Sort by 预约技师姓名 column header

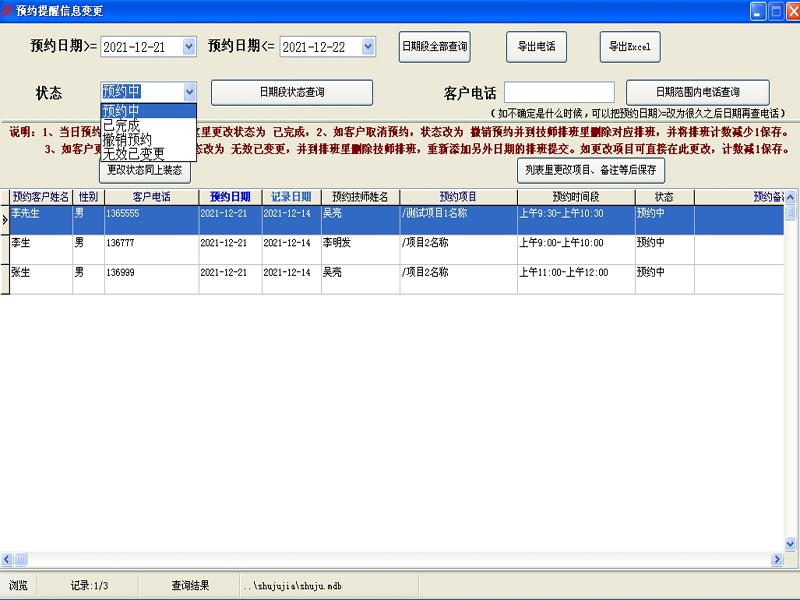tap(360, 197)
